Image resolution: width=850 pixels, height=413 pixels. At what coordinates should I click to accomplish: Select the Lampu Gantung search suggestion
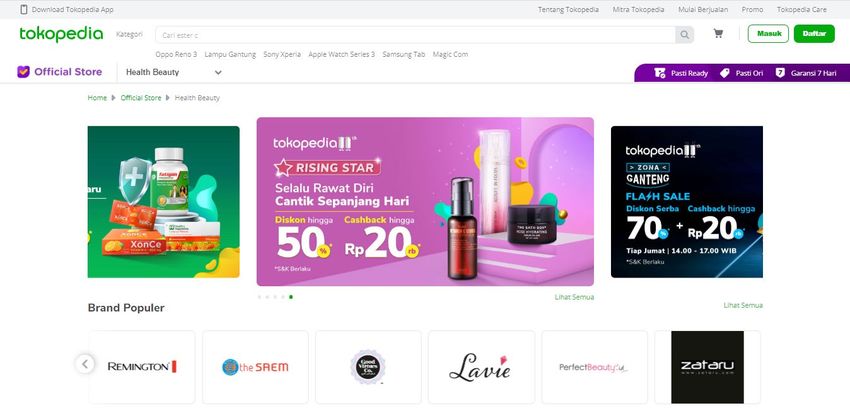coord(230,54)
